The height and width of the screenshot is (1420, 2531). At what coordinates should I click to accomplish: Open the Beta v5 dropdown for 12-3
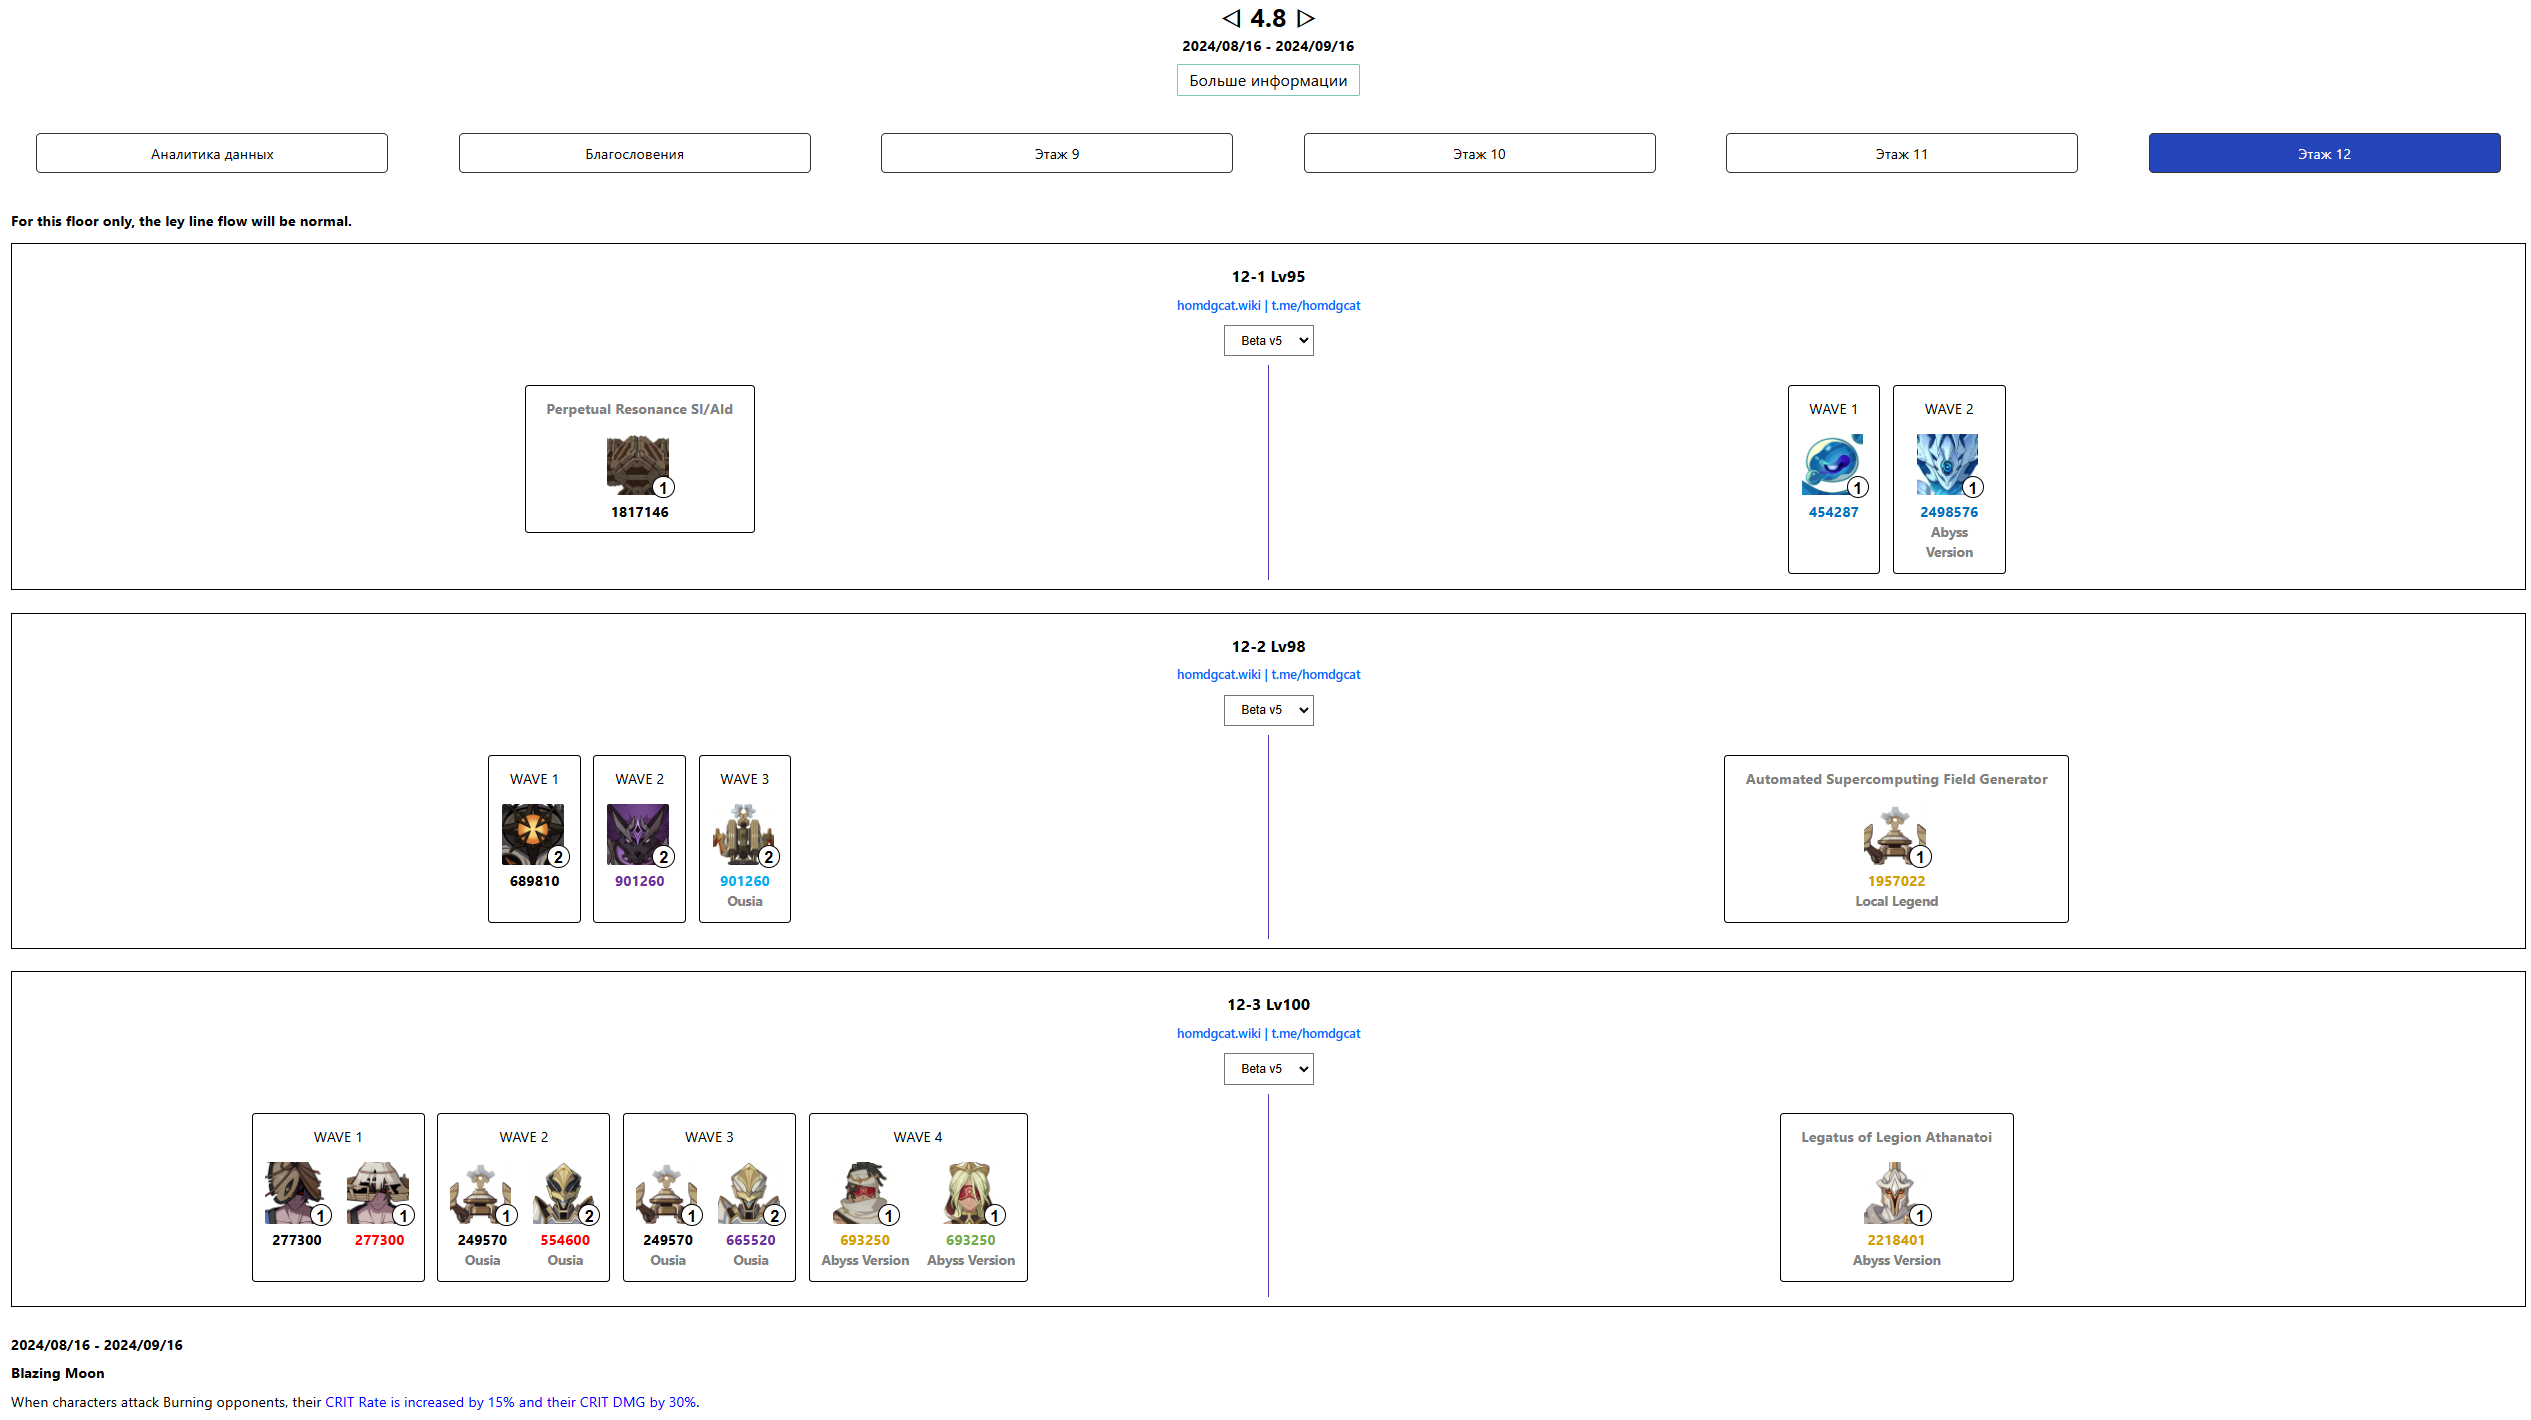(1268, 1069)
